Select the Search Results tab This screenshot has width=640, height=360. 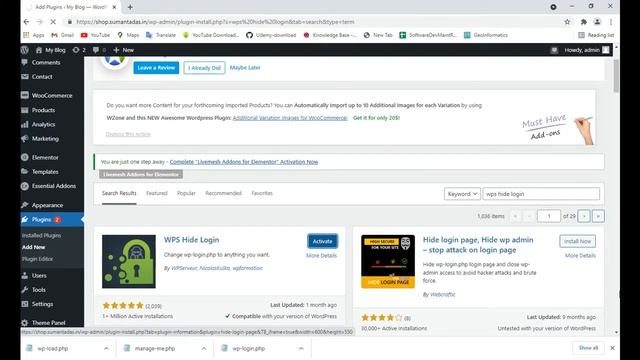(x=119, y=193)
